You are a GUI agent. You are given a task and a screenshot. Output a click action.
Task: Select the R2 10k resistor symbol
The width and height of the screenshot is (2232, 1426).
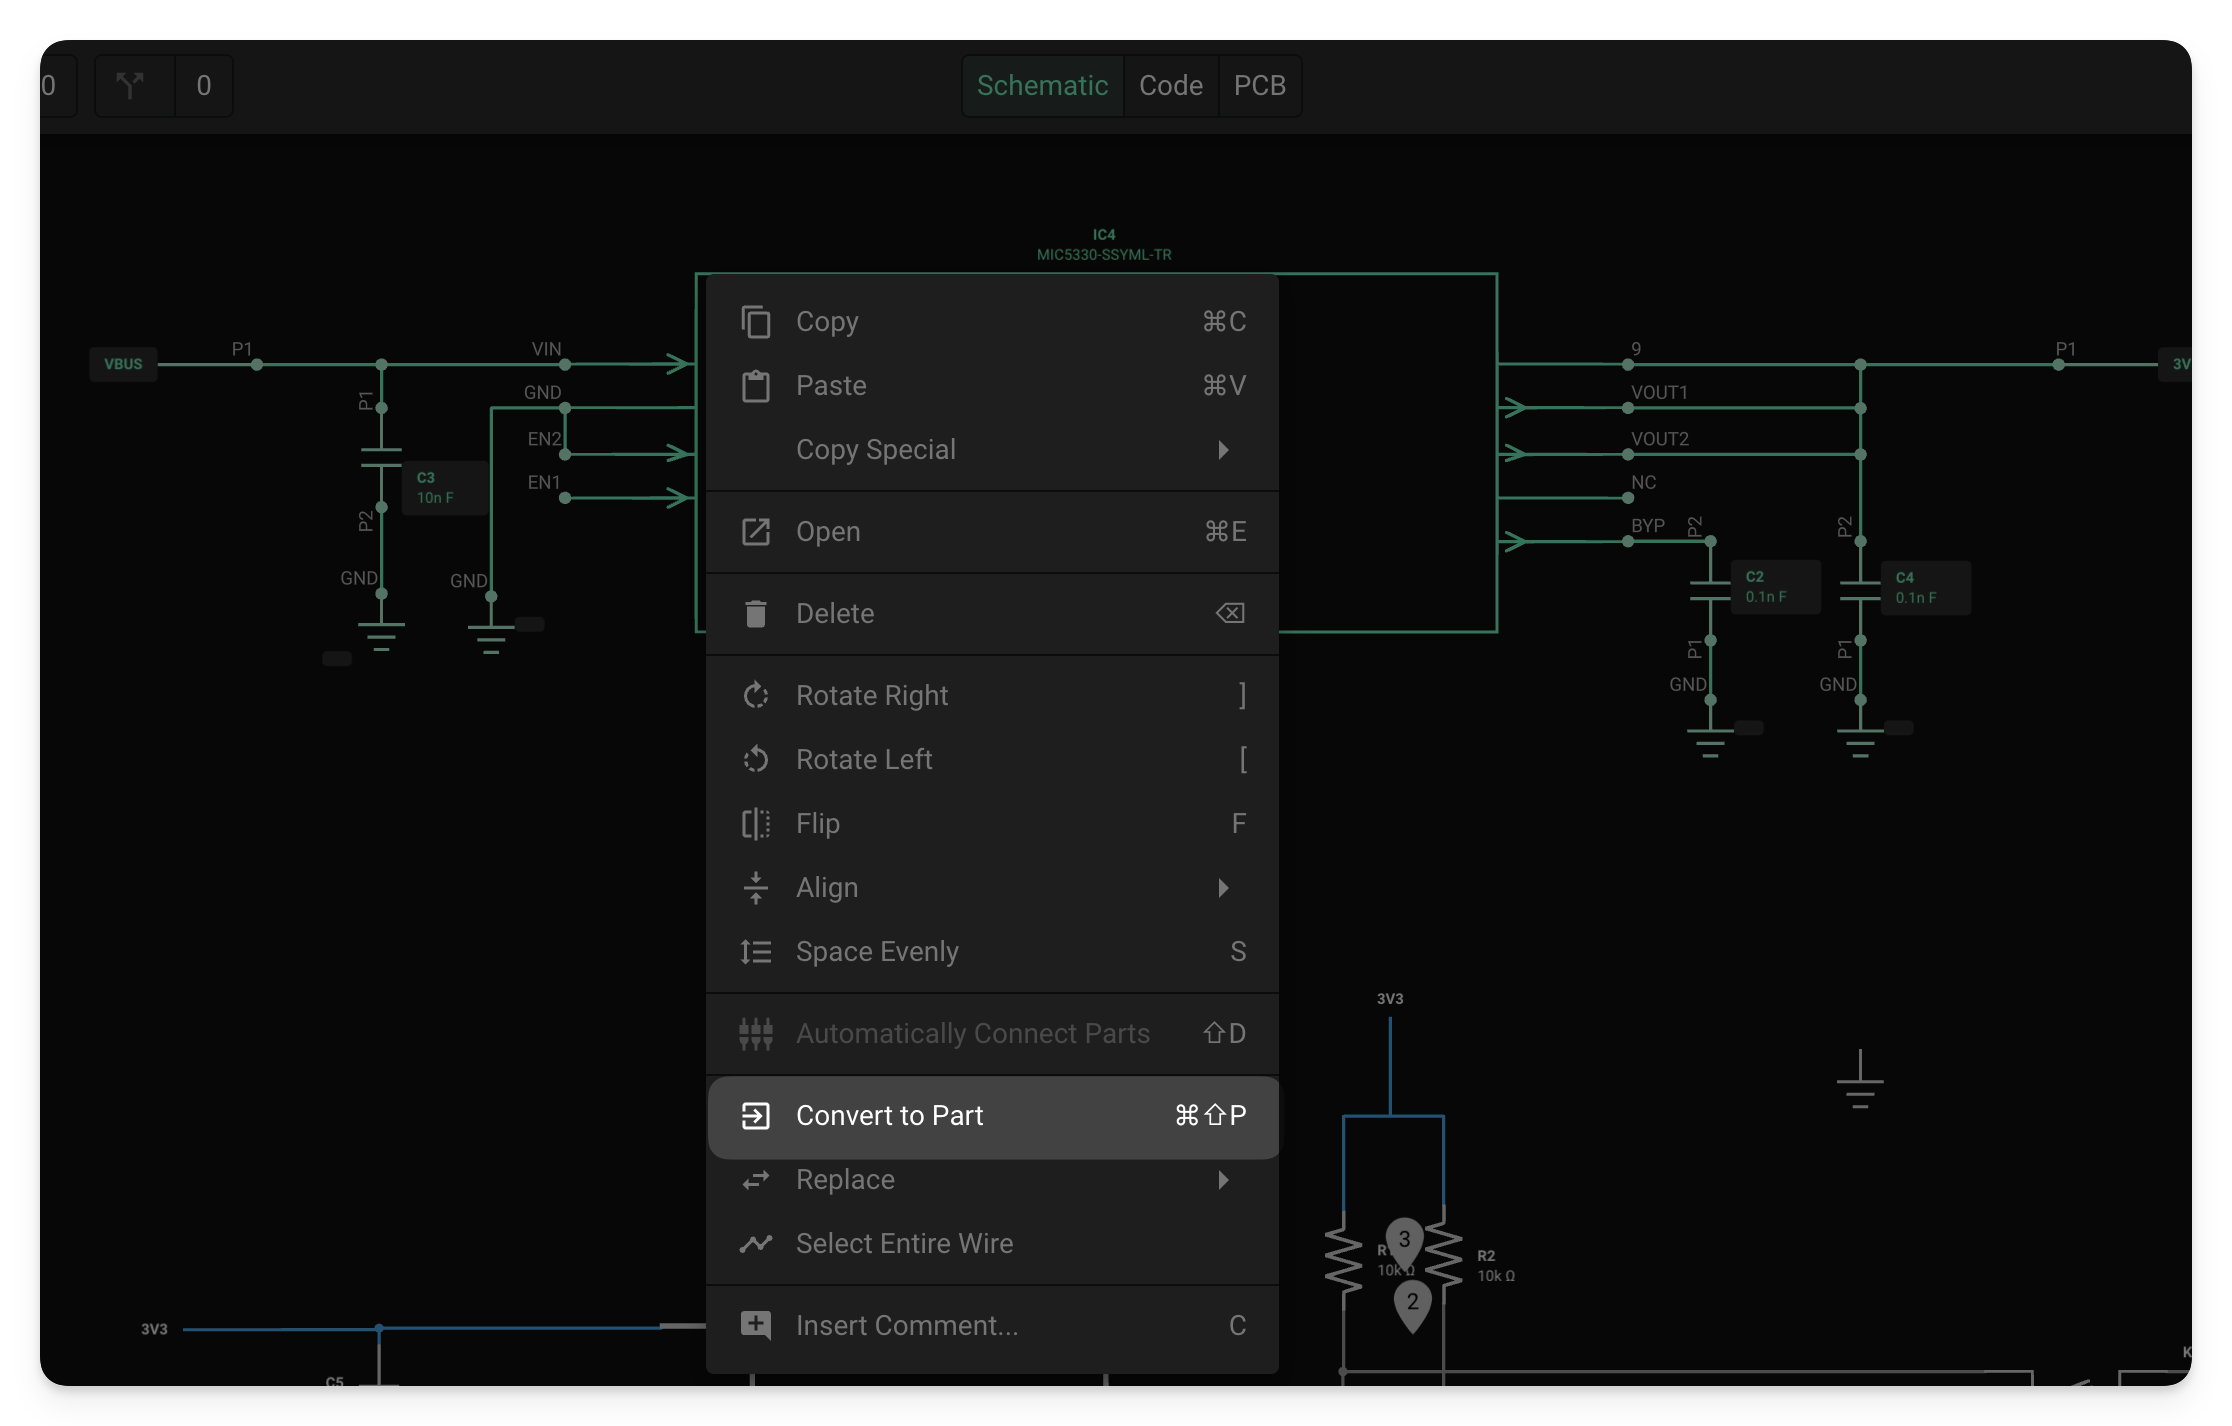coord(1443,1255)
